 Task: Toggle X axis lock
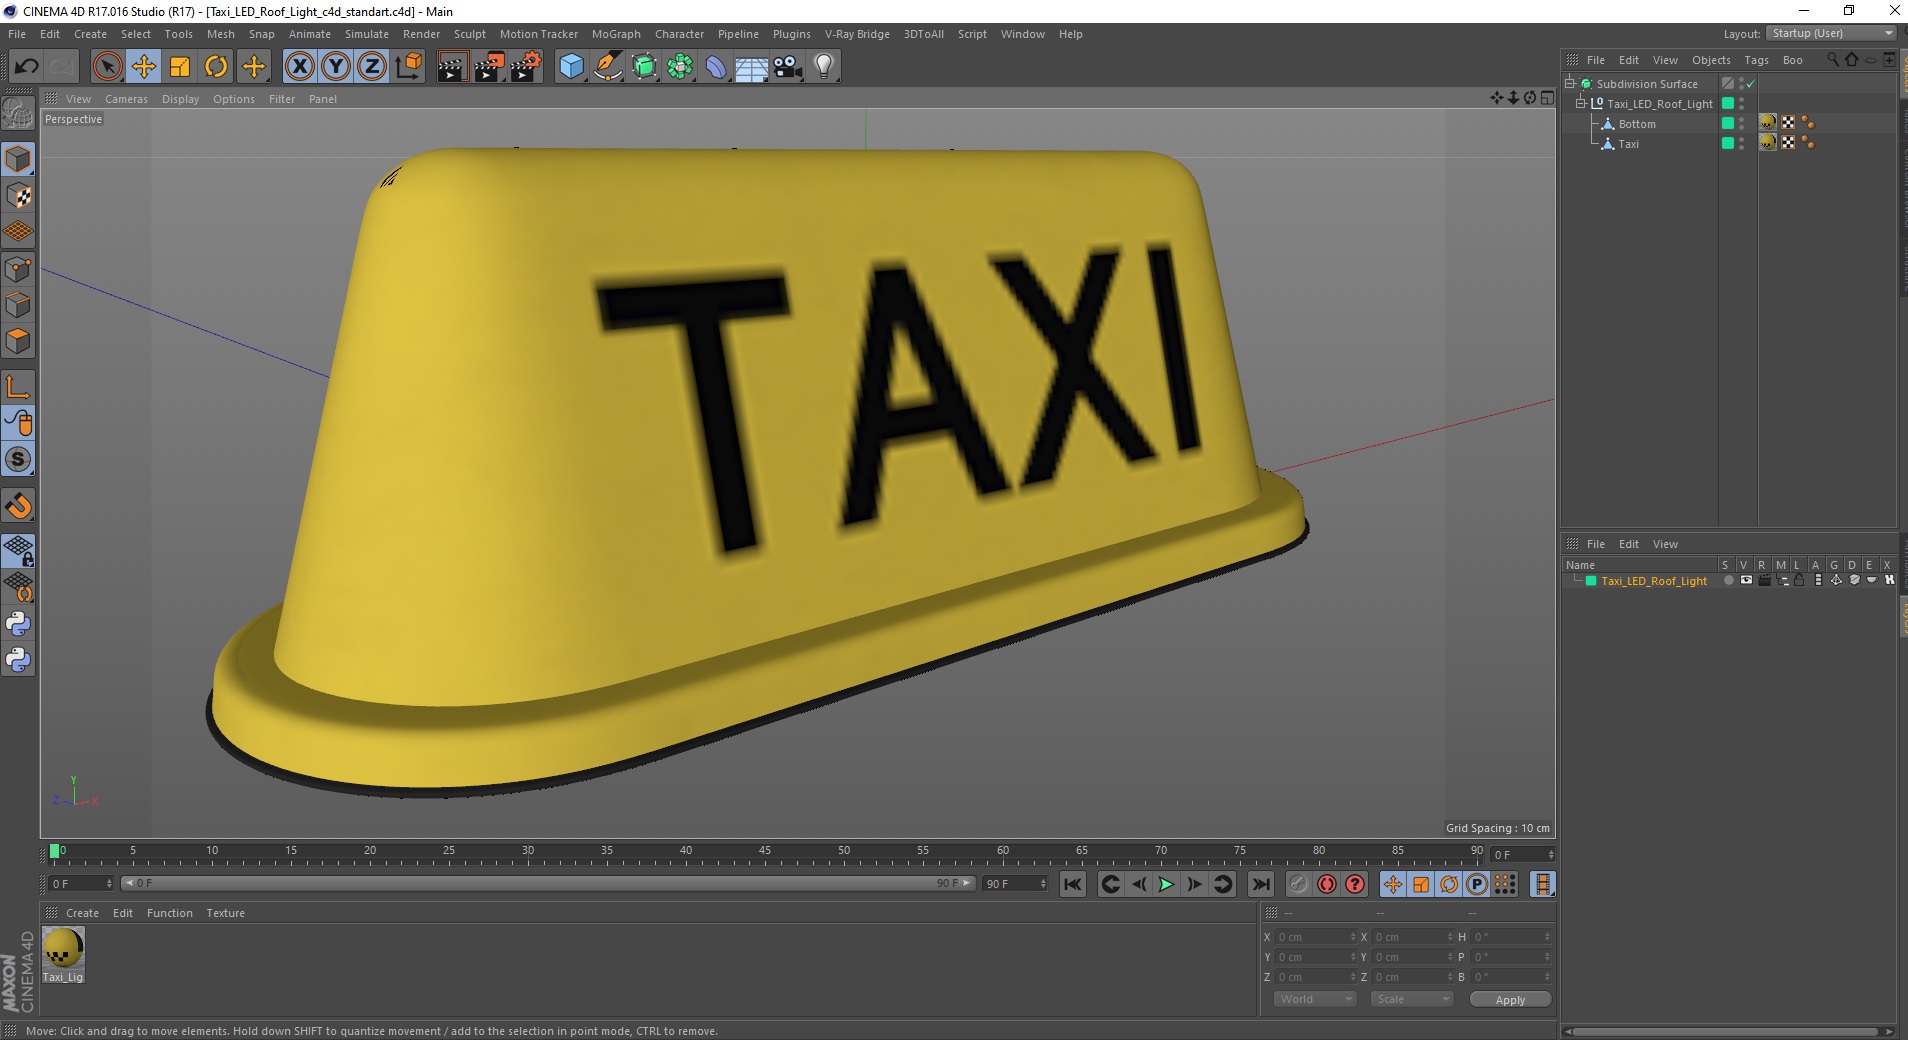(x=299, y=67)
